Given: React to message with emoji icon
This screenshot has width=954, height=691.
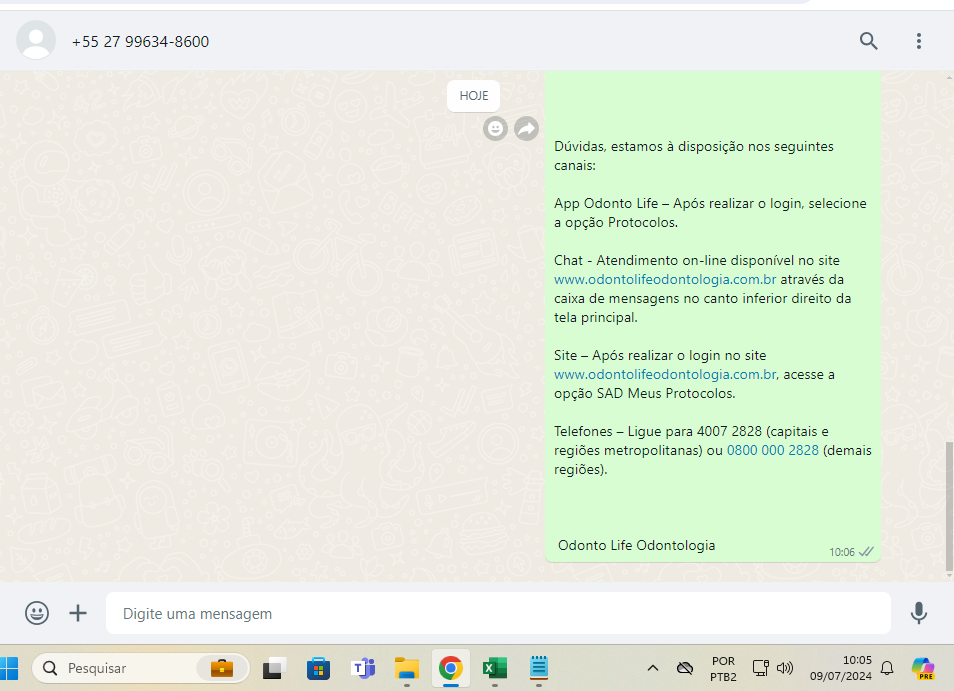Looking at the screenshot, I should click(x=495, y=128).
